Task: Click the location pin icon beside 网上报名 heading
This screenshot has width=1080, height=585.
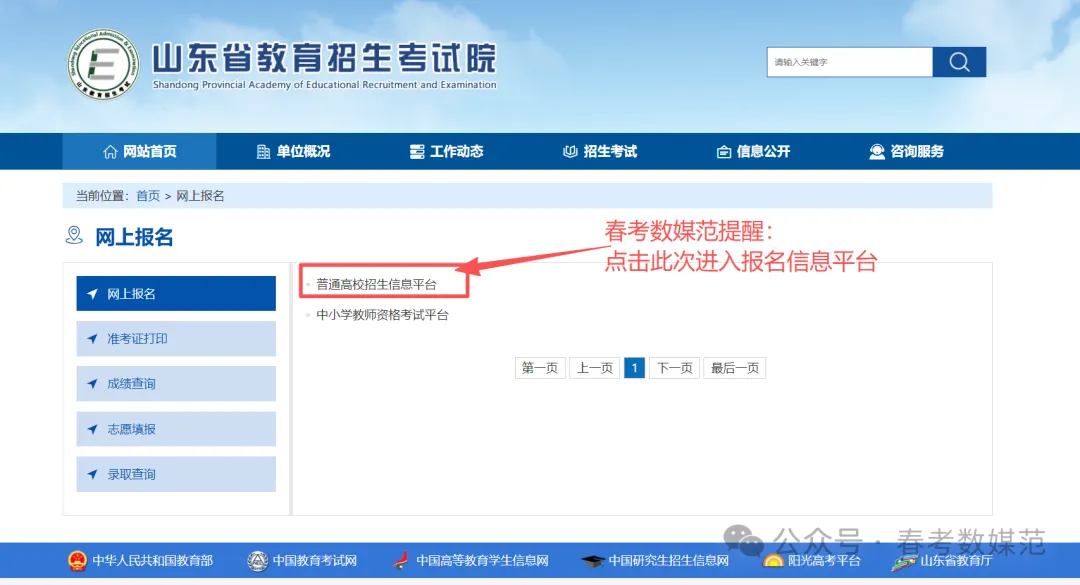Action: (74, 236)
